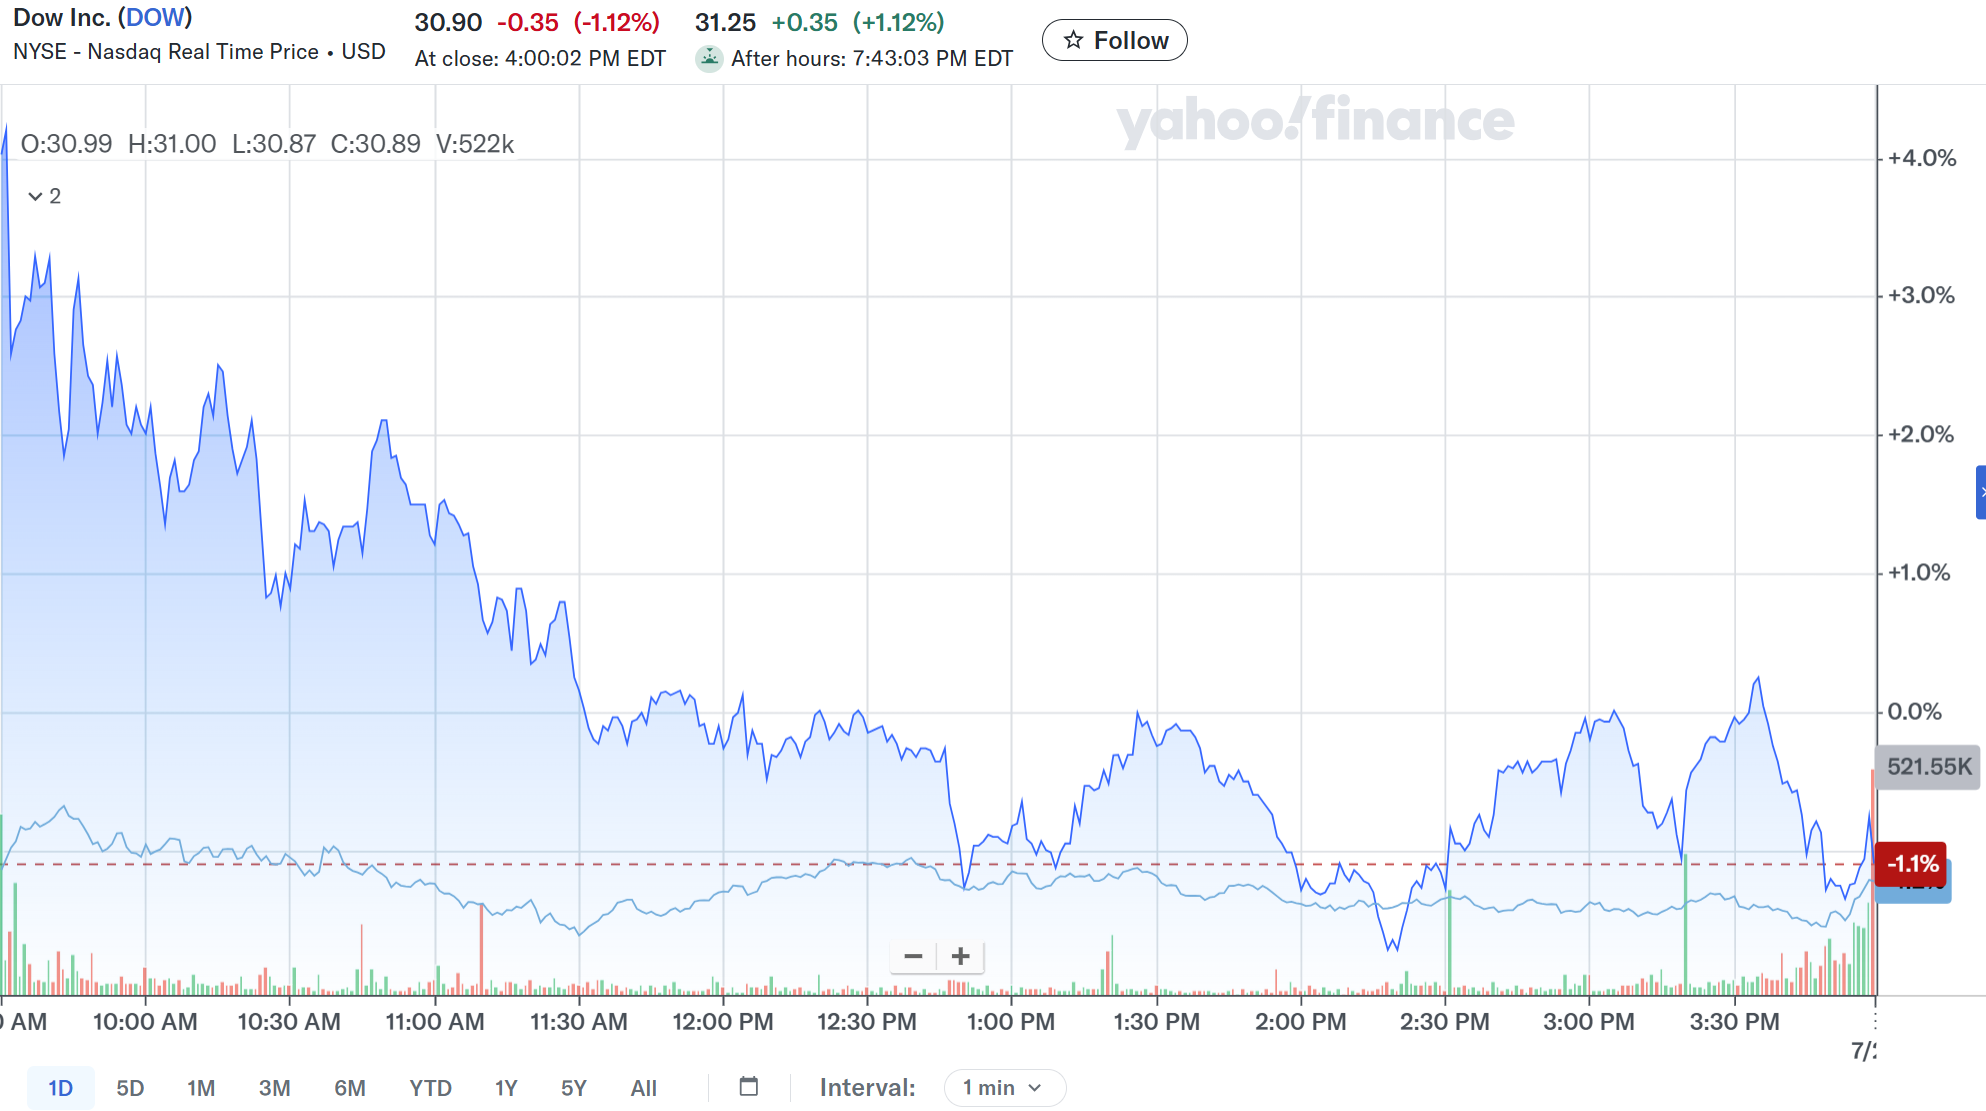Open the 1 min interval dropdown
The width and height of the screenshot is (1986, 1111).
click(x=1004, y=1088)
